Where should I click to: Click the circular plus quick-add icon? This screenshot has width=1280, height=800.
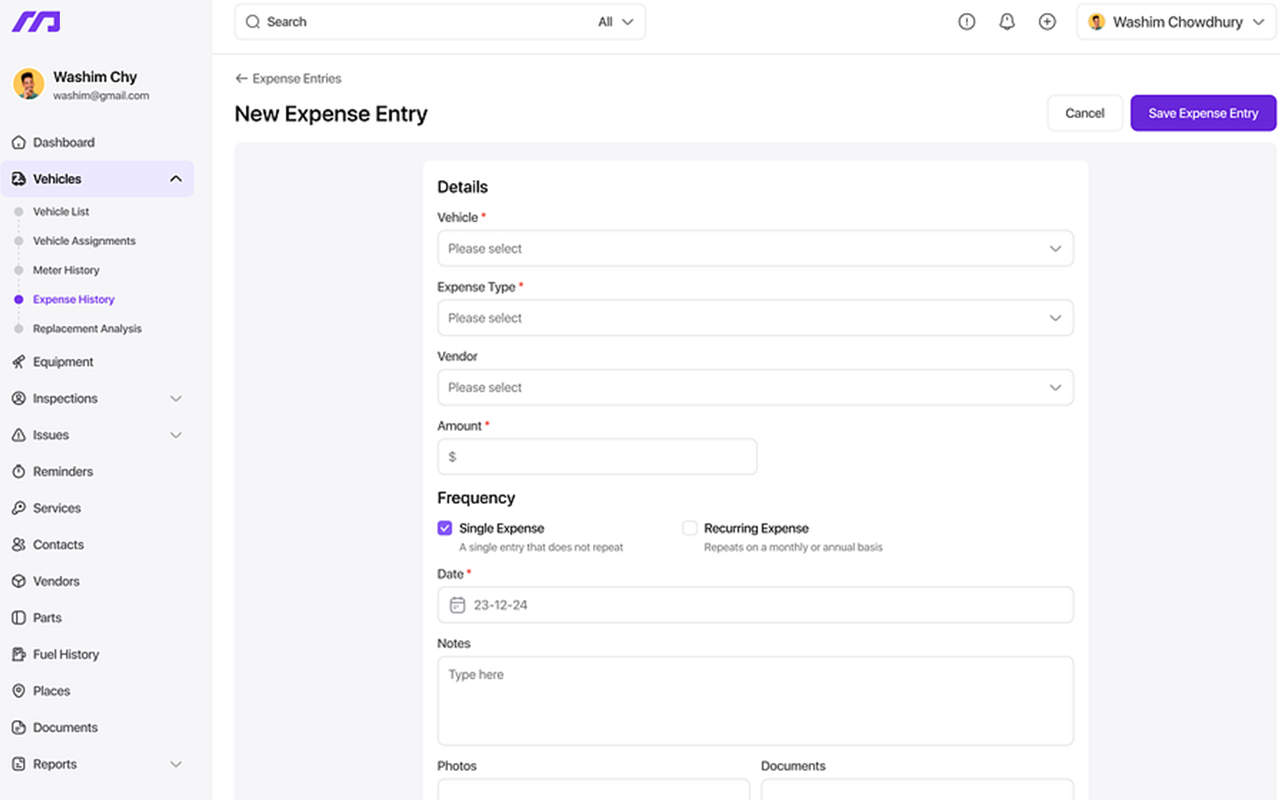[x=1047, y=21]
